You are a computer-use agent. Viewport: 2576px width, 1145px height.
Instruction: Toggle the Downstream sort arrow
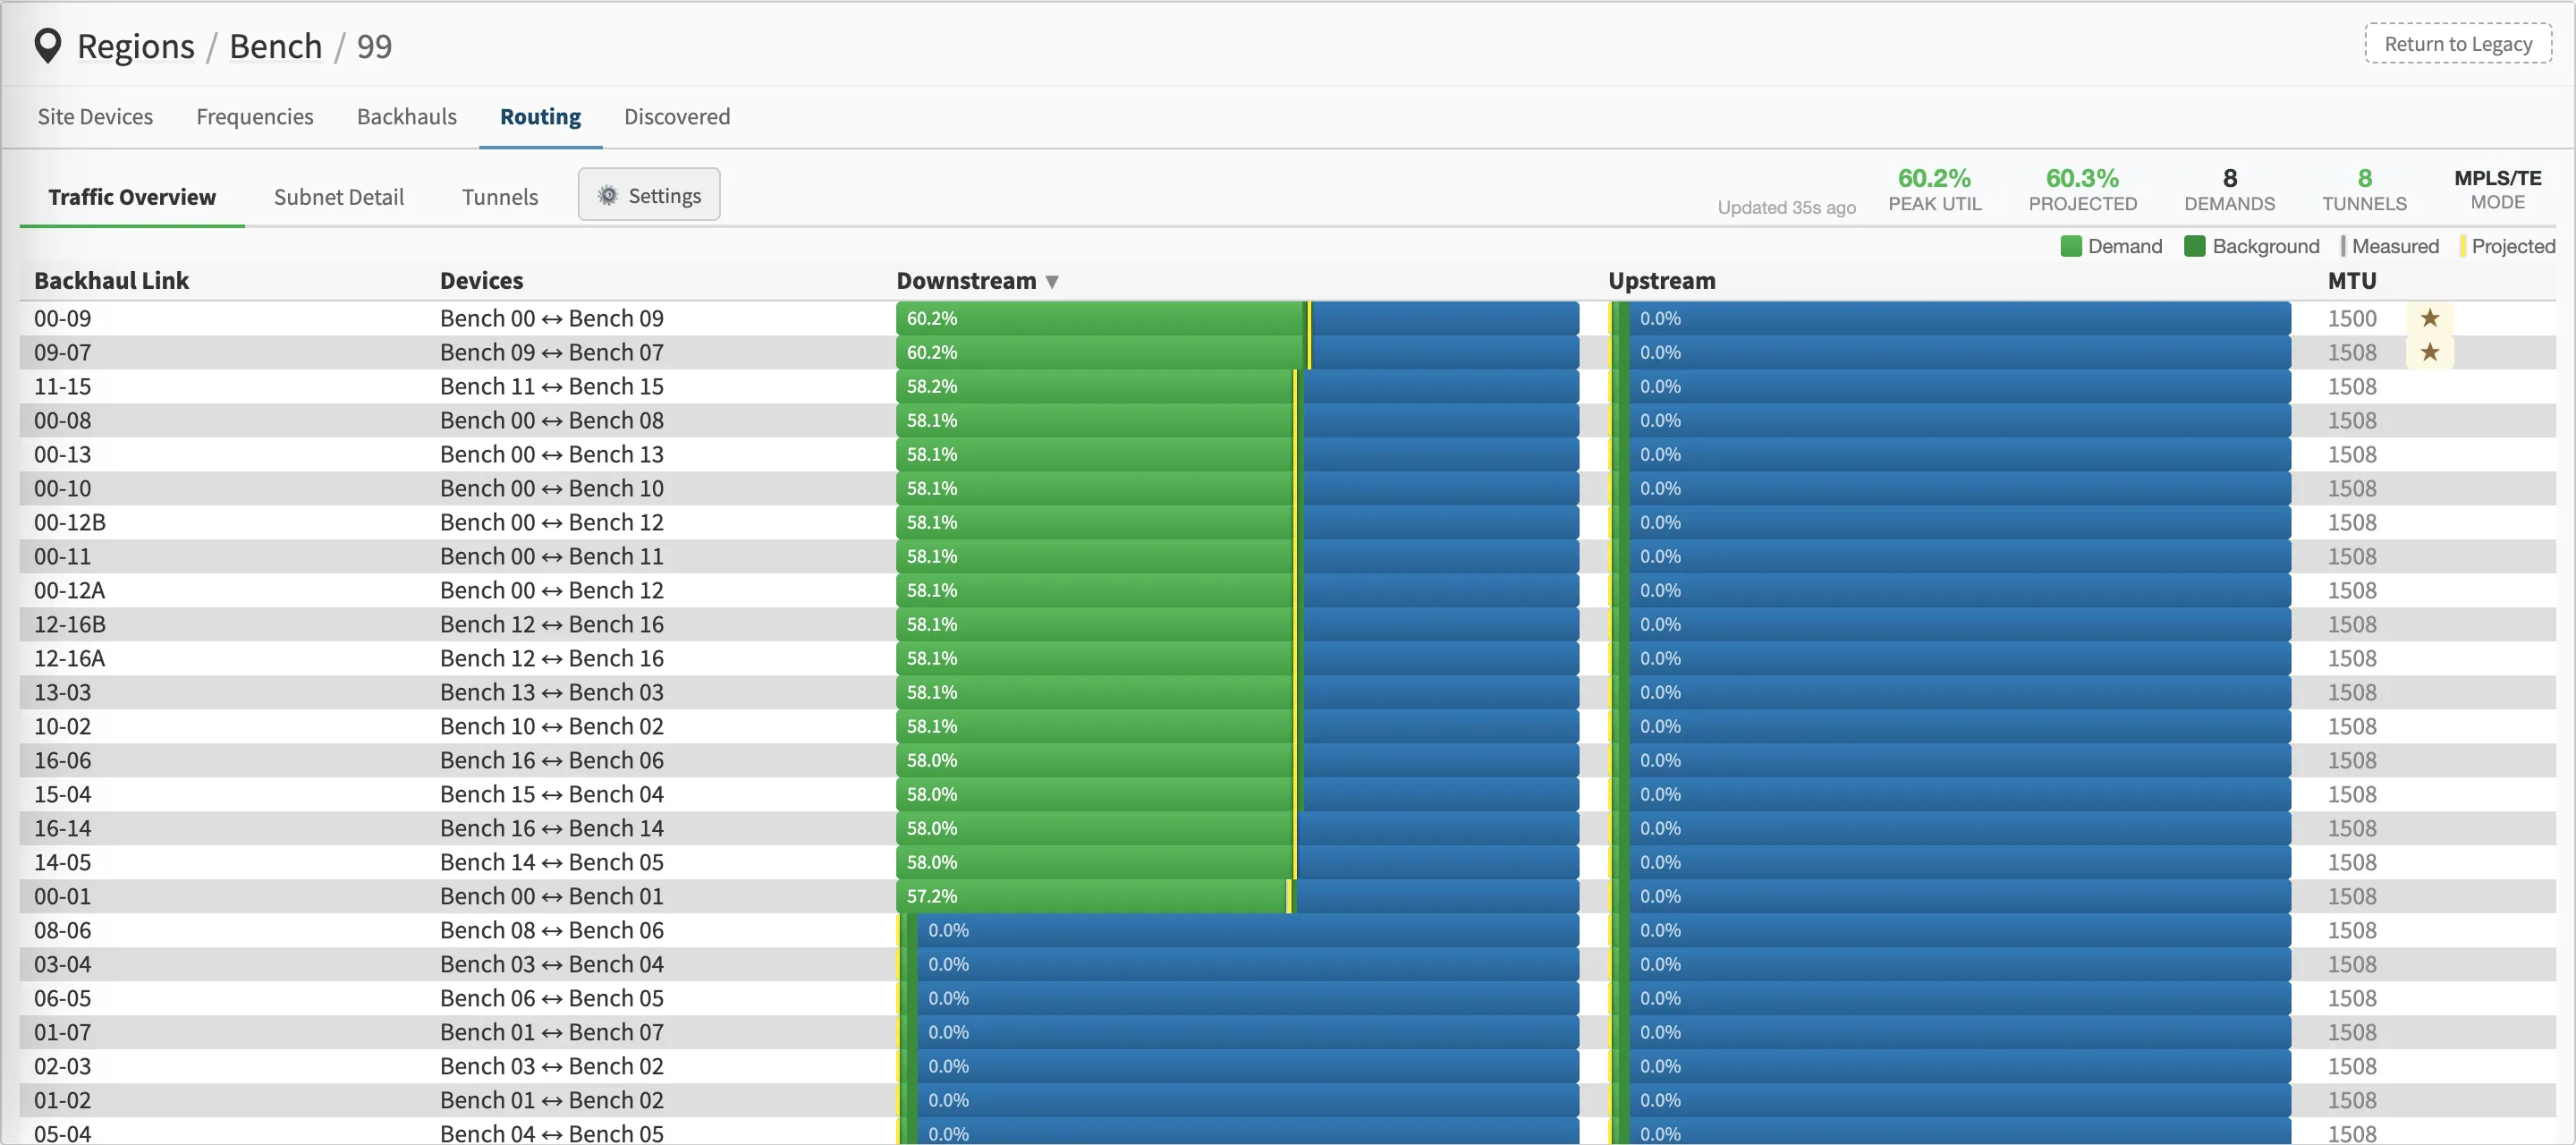(x=1051, y=282)
